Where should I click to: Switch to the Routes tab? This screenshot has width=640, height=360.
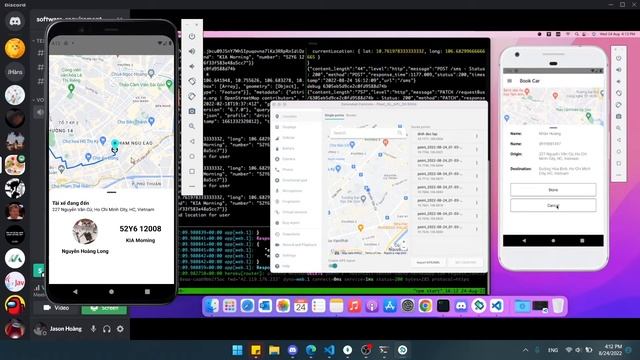351,116
